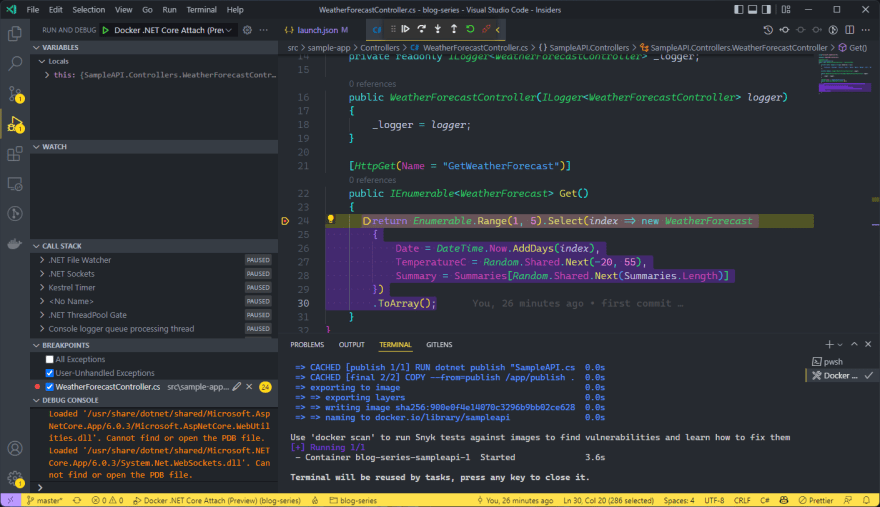Expand the .NET File Watcher thread

pyautogui.click(x=42, y=260)
